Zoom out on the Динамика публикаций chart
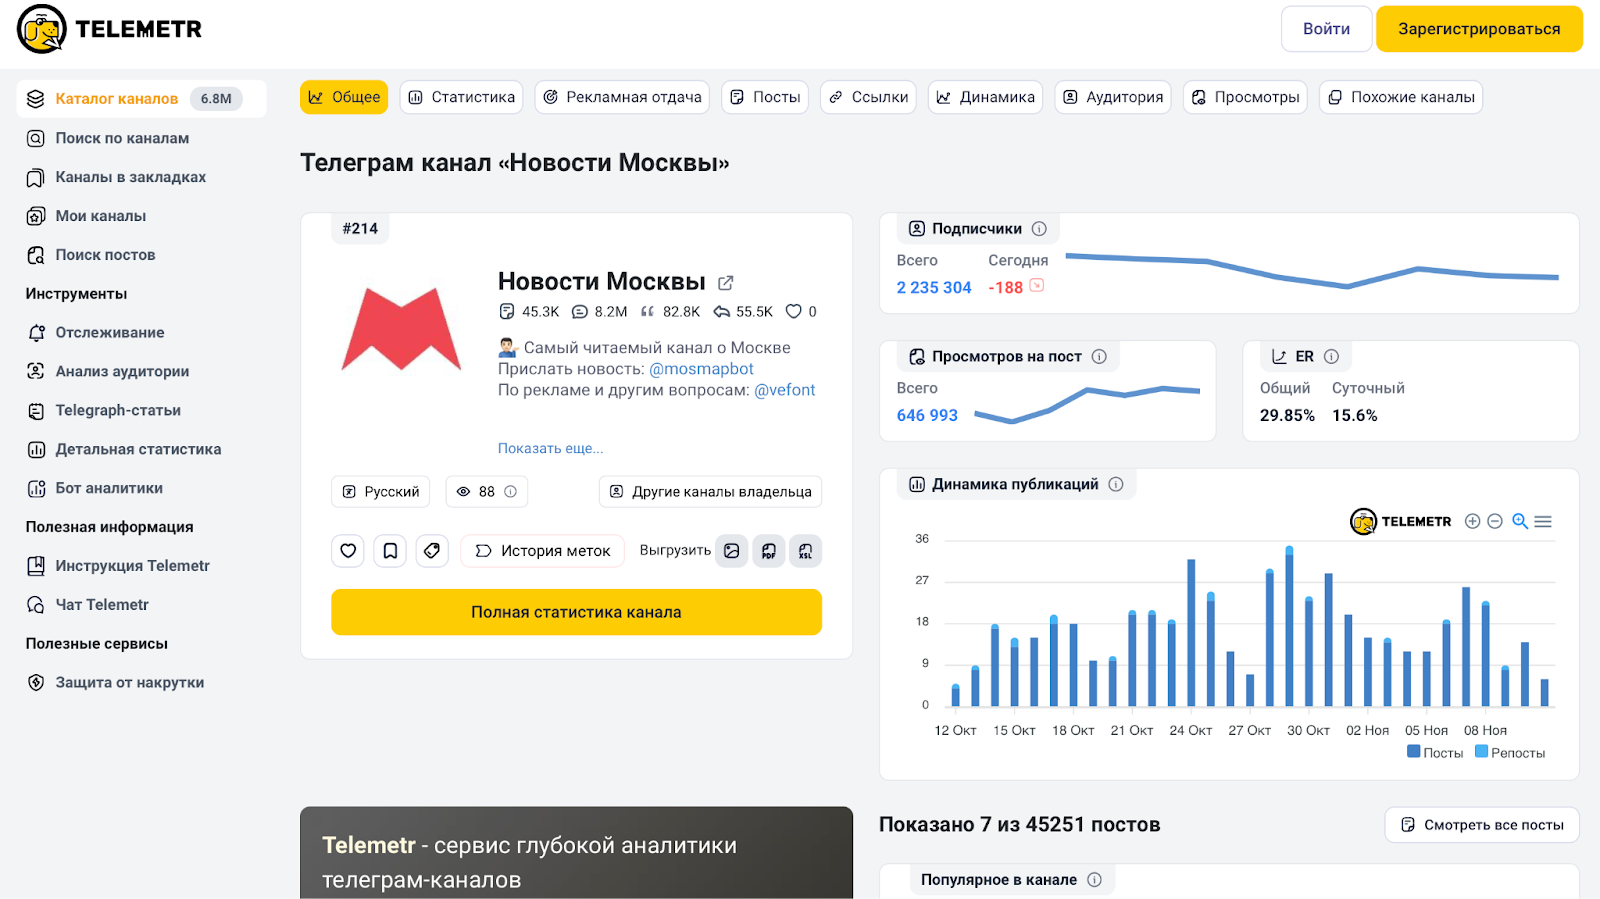 (x=1495, y=521)
